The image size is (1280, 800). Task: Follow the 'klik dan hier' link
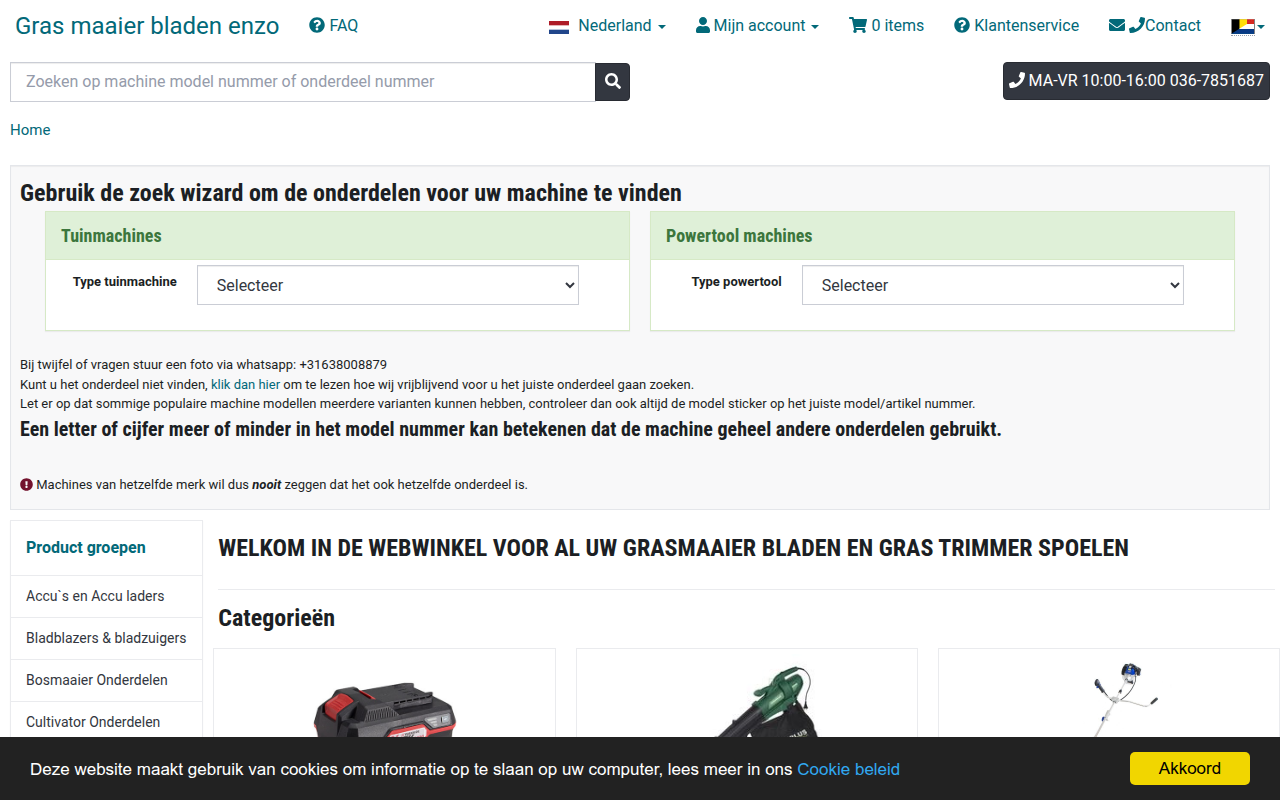pos(245,384)
